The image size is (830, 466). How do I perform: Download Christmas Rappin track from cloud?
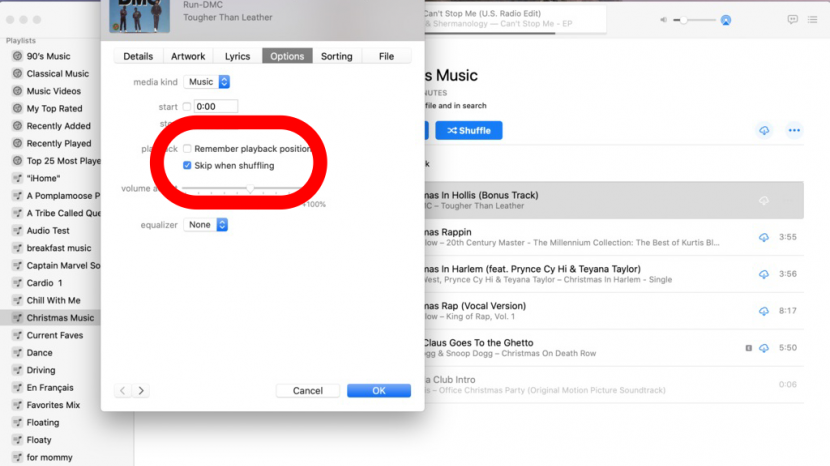[x=764, y=237]
